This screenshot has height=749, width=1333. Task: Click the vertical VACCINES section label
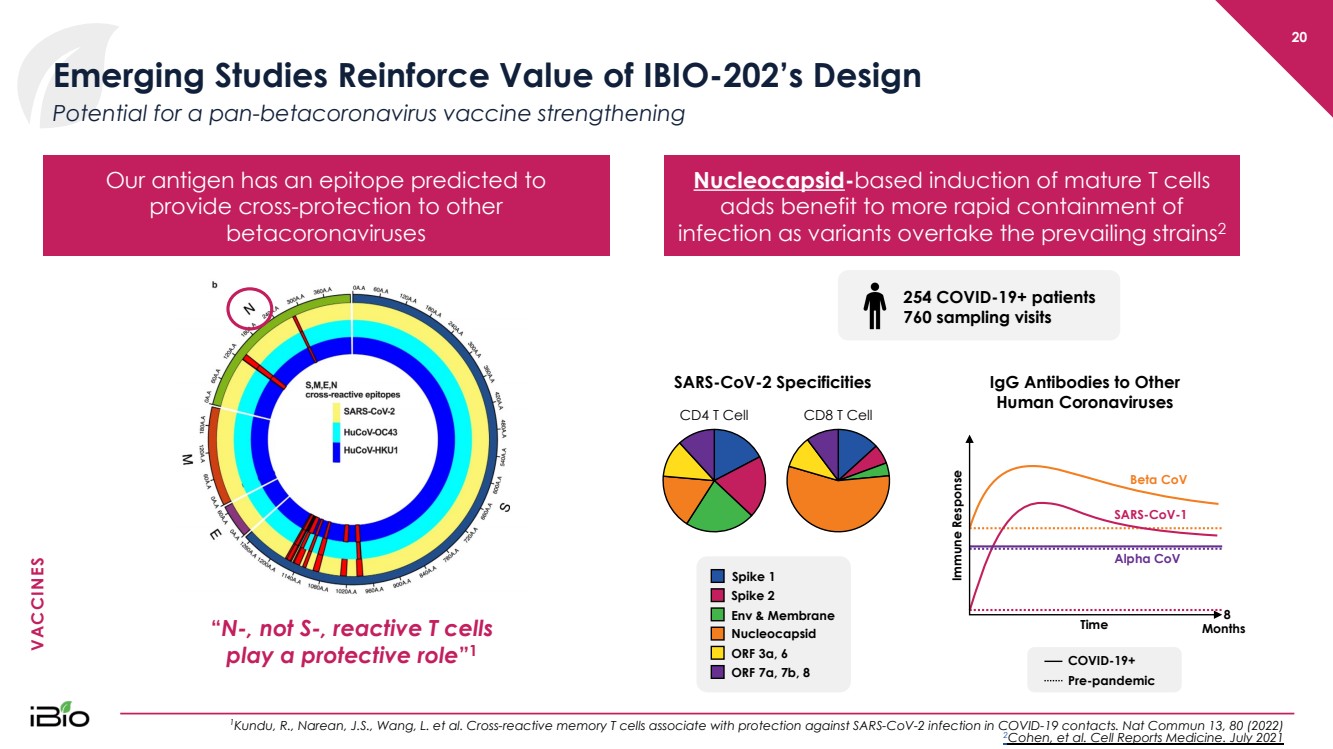(38, 604)
